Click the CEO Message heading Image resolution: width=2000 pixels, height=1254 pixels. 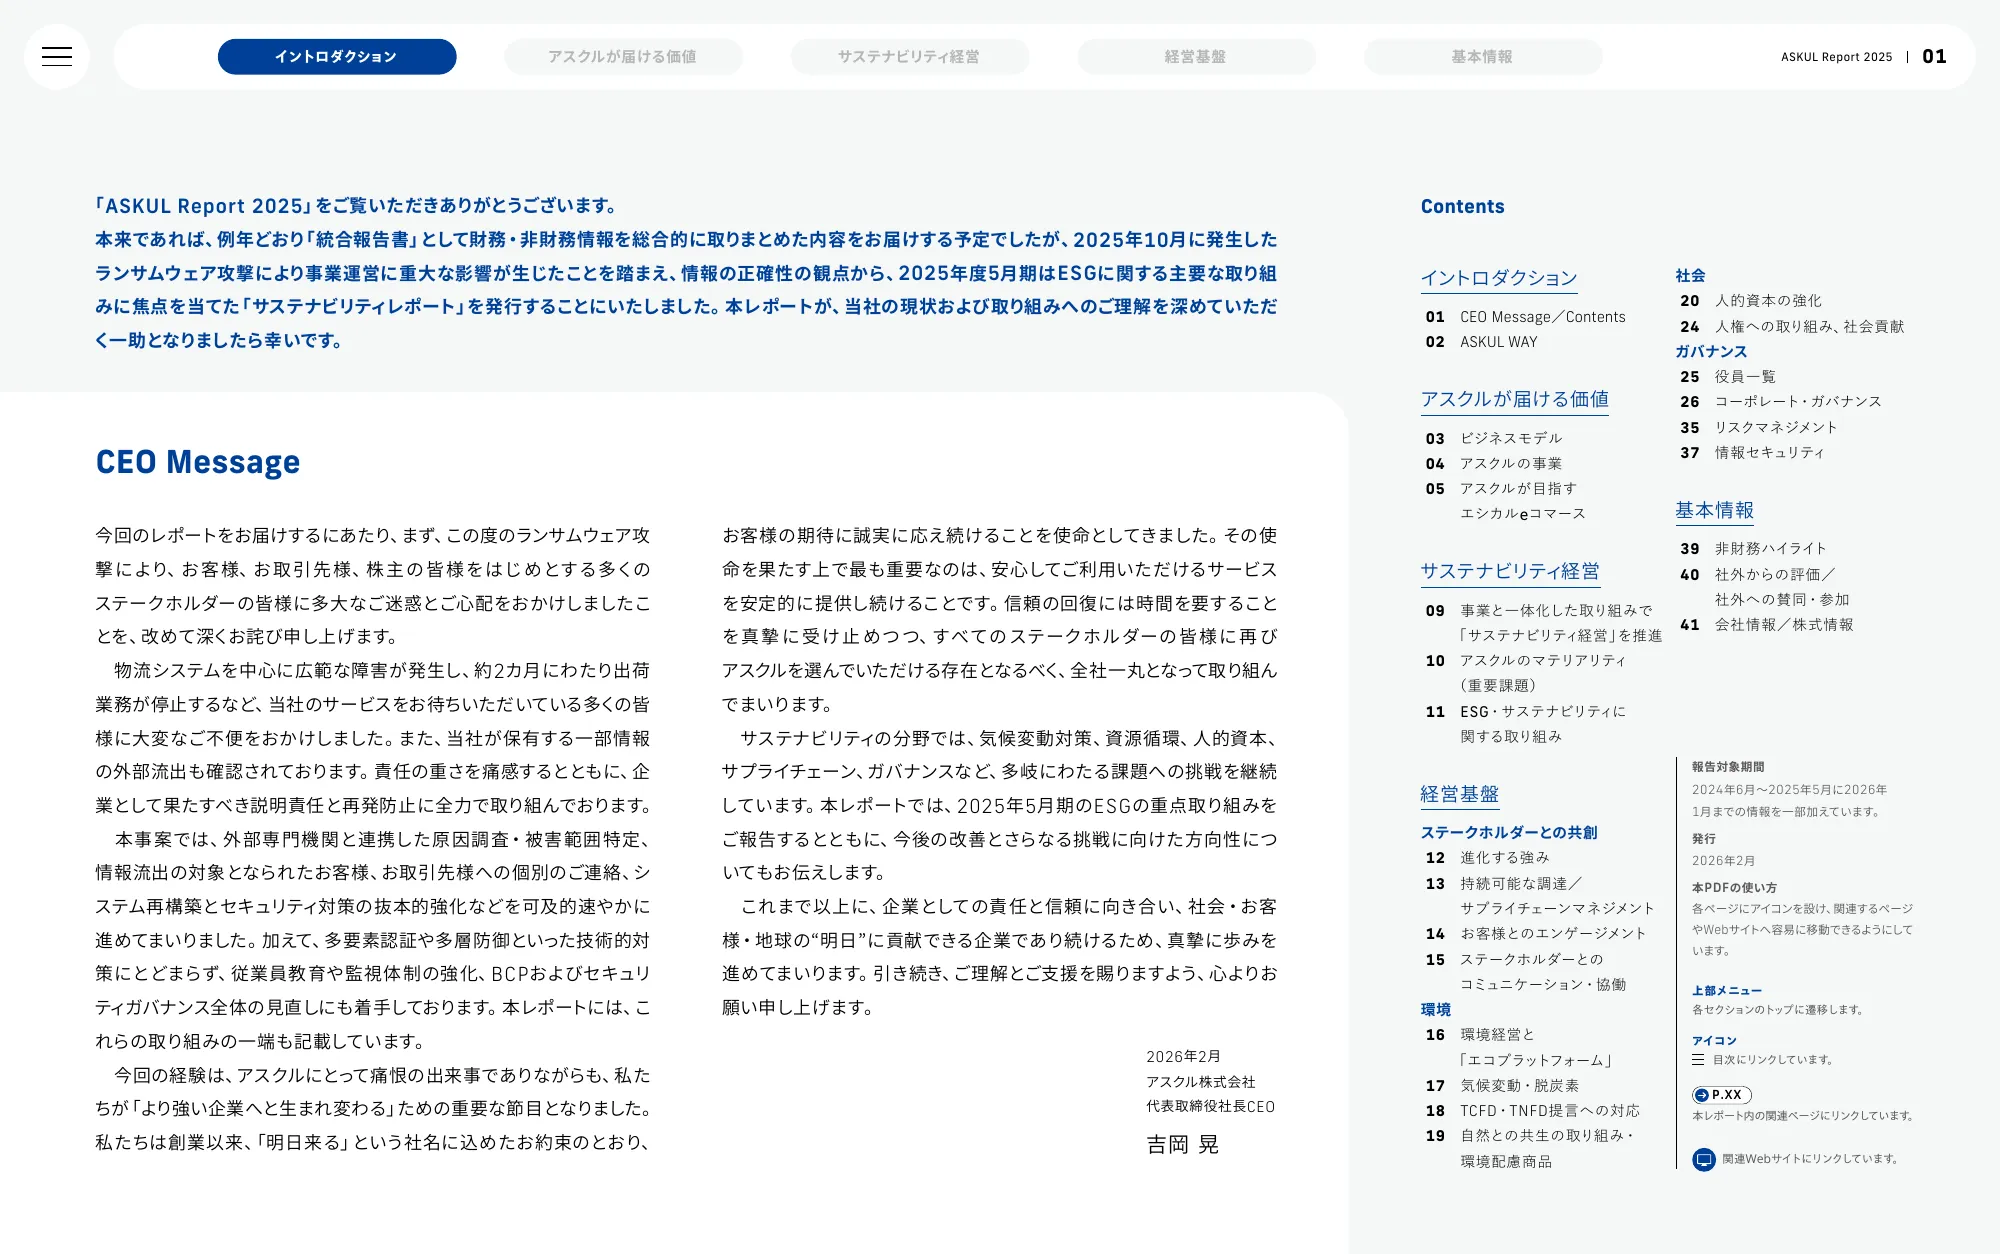pyautogui.click(x=198, y=462)
